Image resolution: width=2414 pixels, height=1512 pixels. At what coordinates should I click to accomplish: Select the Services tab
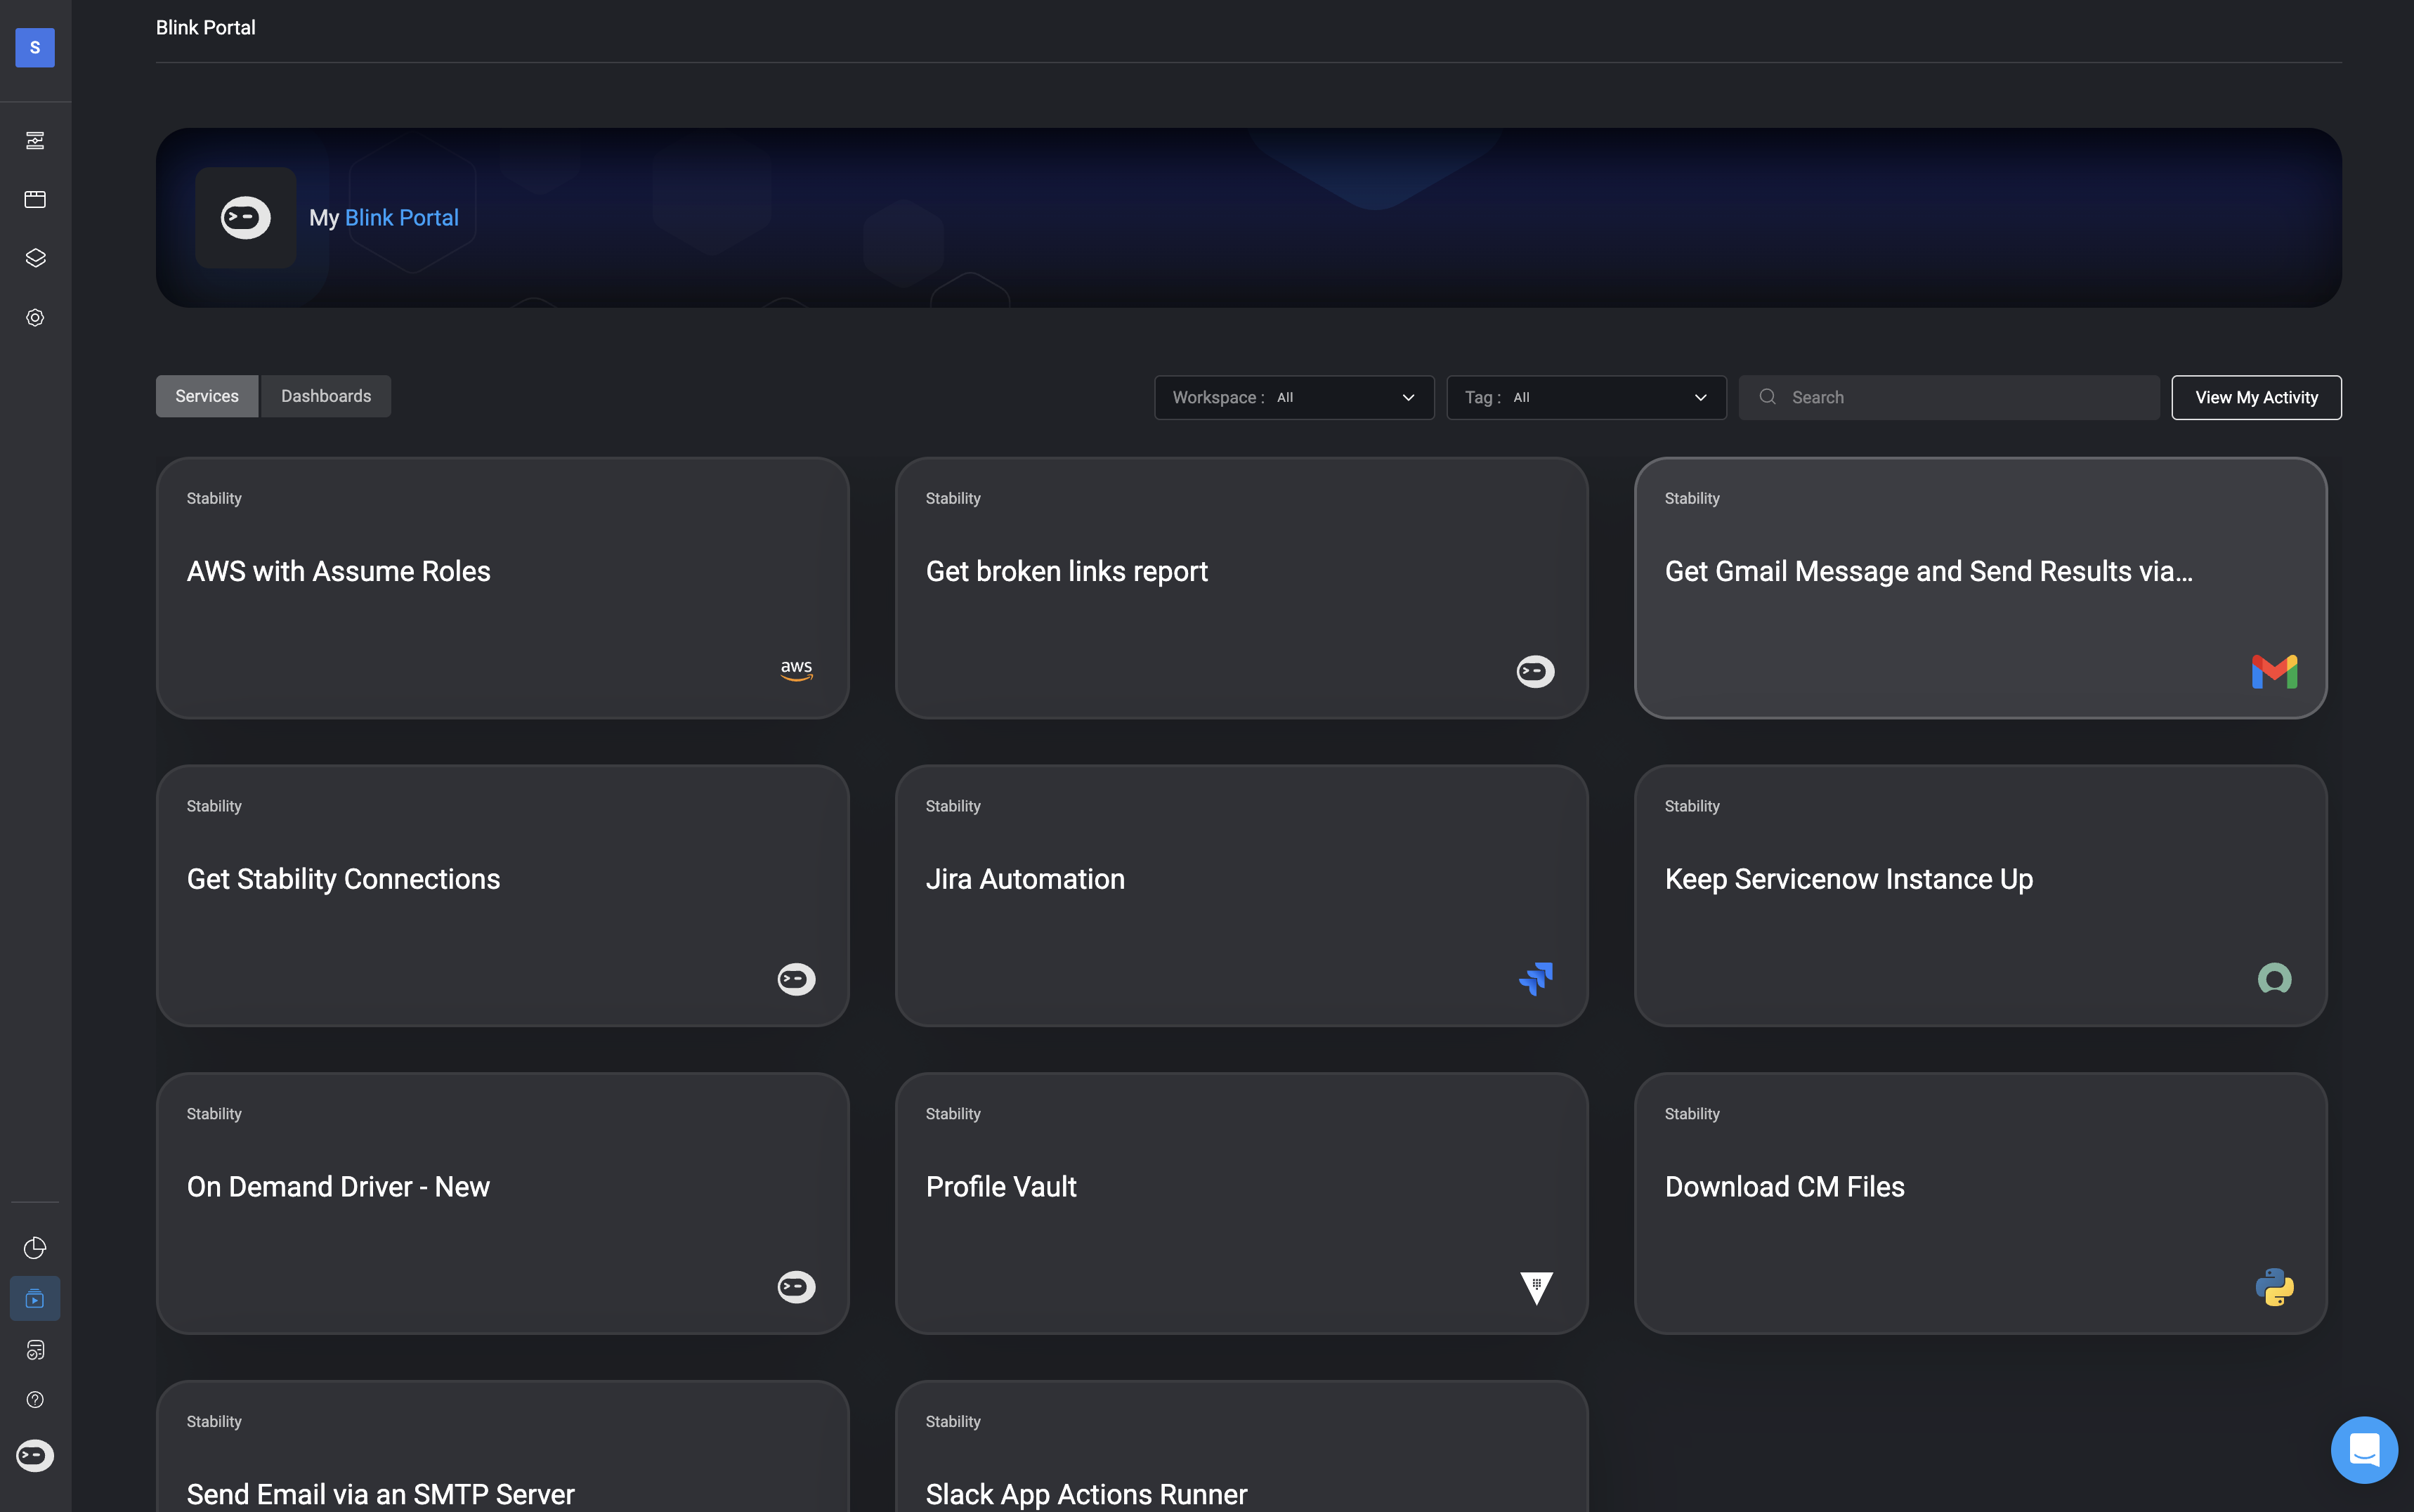207,396
